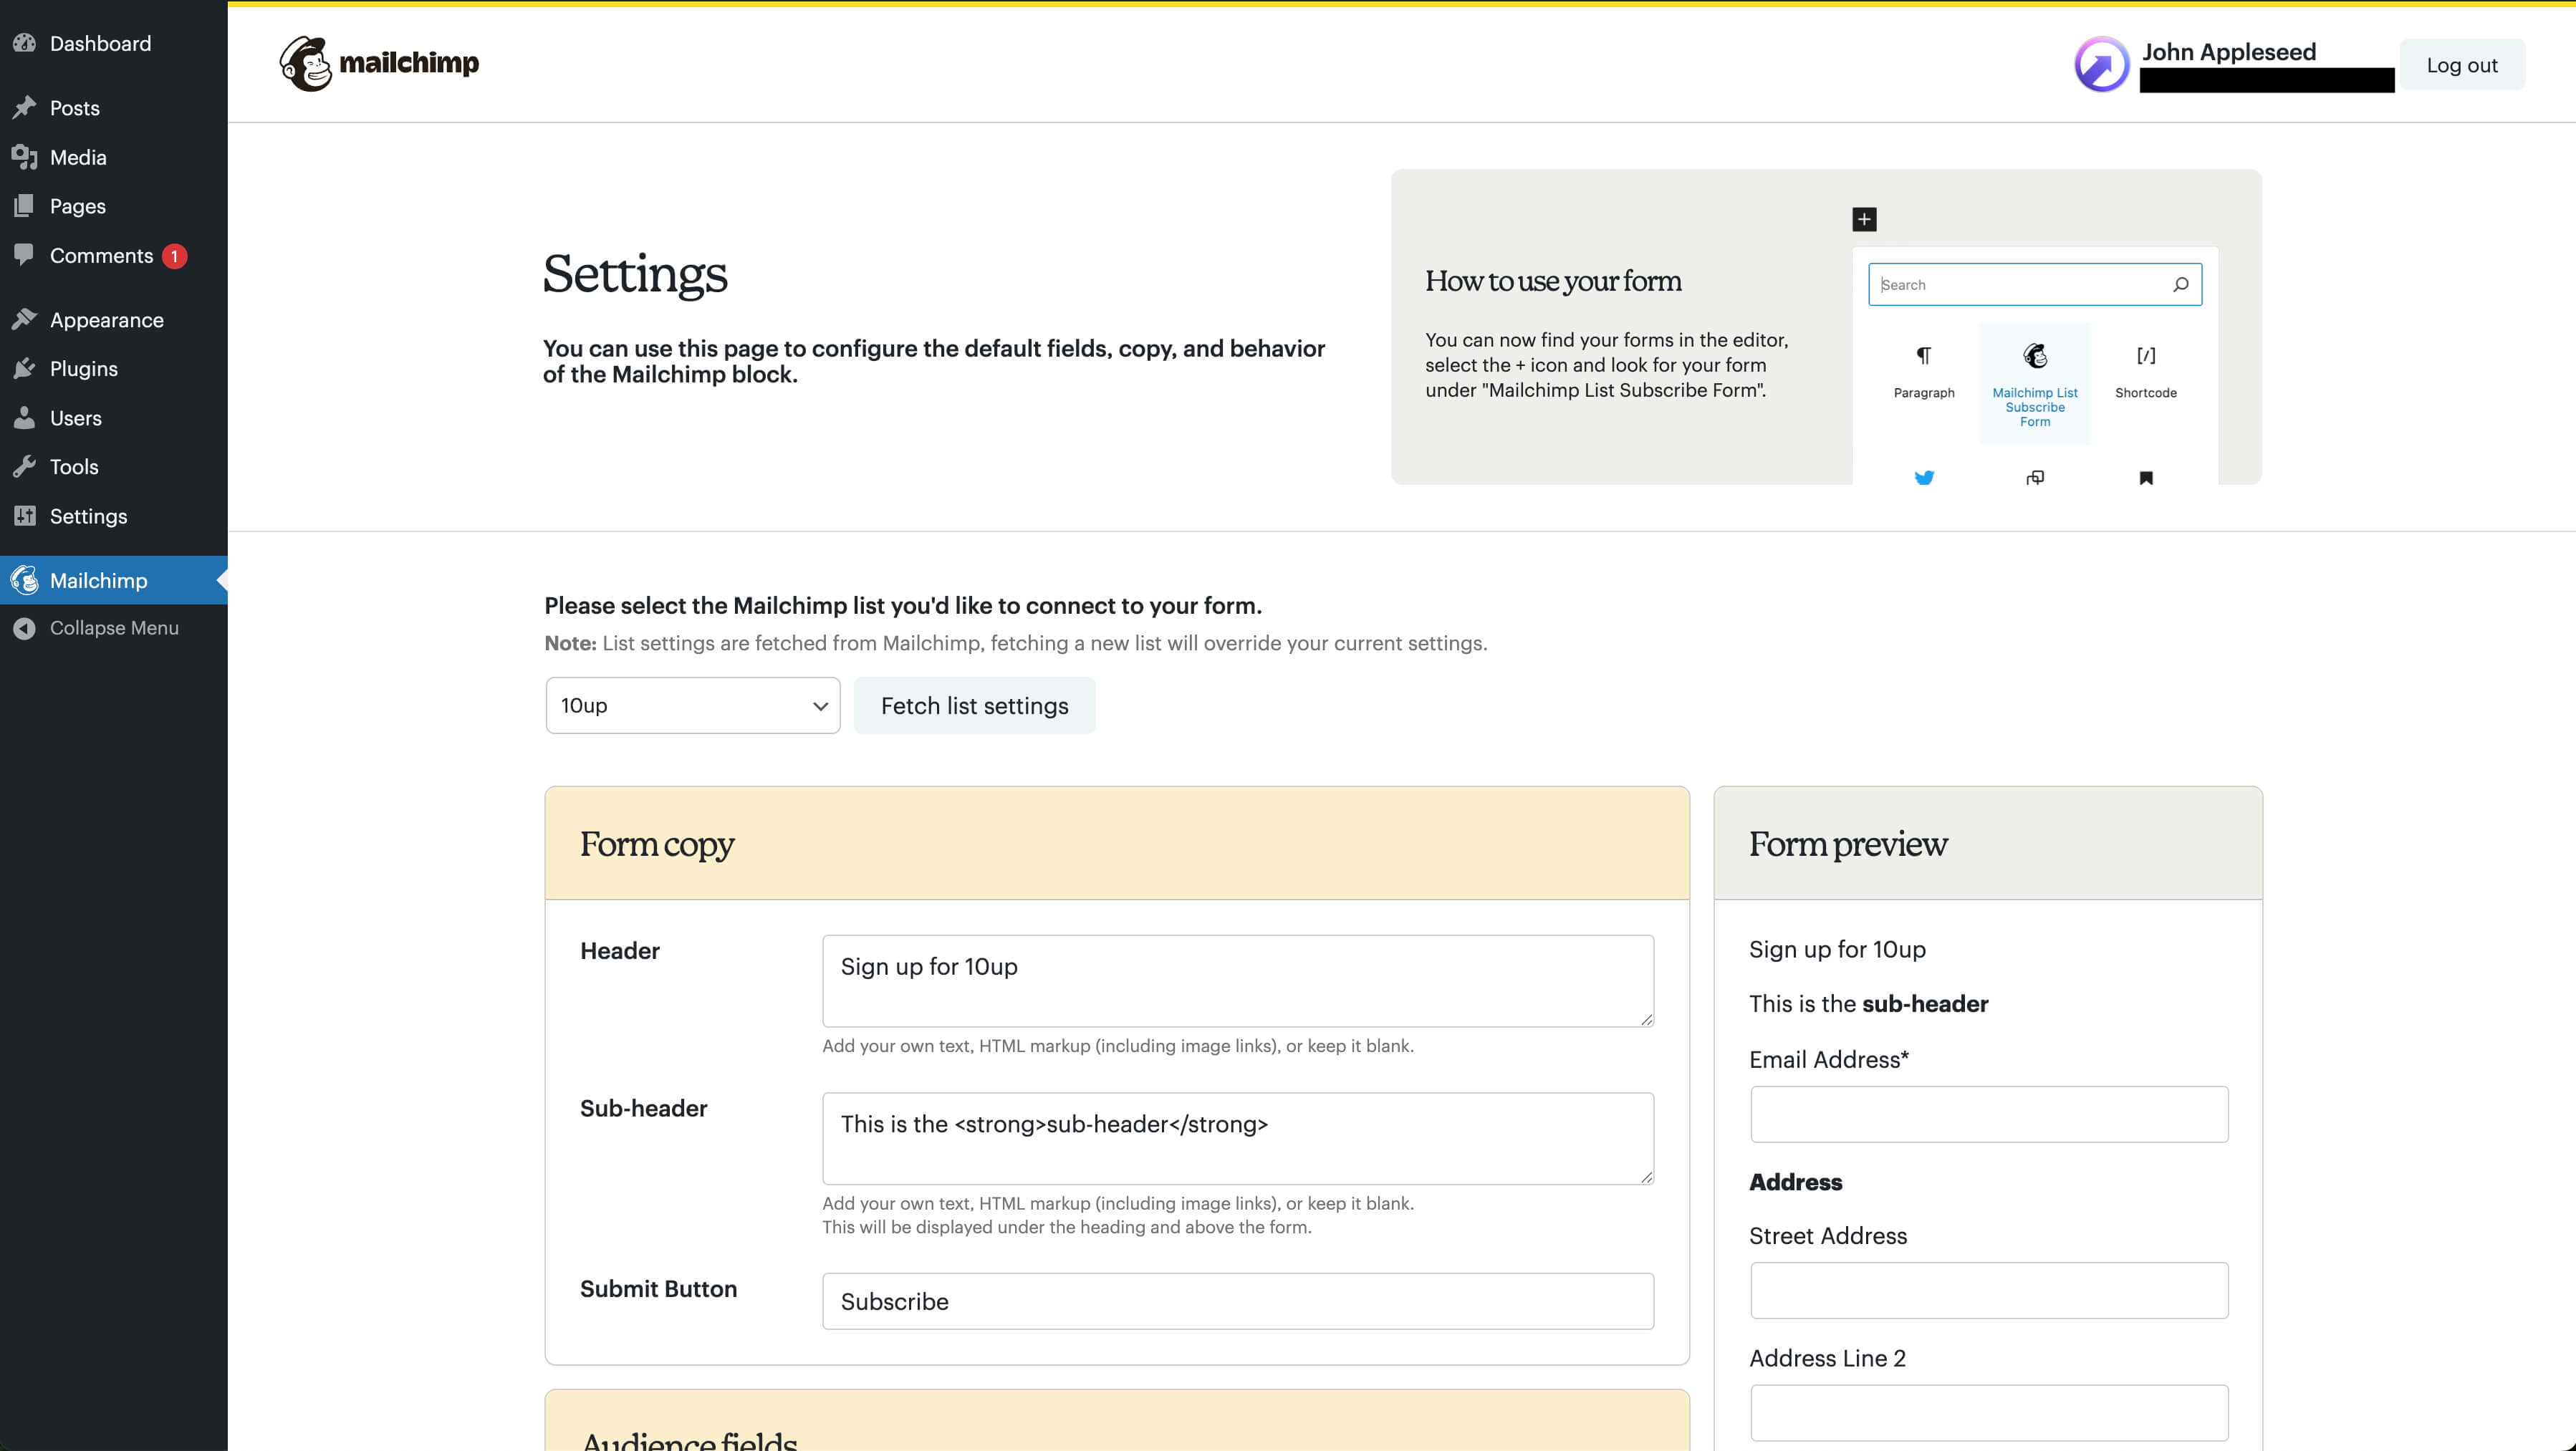Click the Posts pin icon
The height and width of the screenshot is (1451, 2576).
pos(24,107)
